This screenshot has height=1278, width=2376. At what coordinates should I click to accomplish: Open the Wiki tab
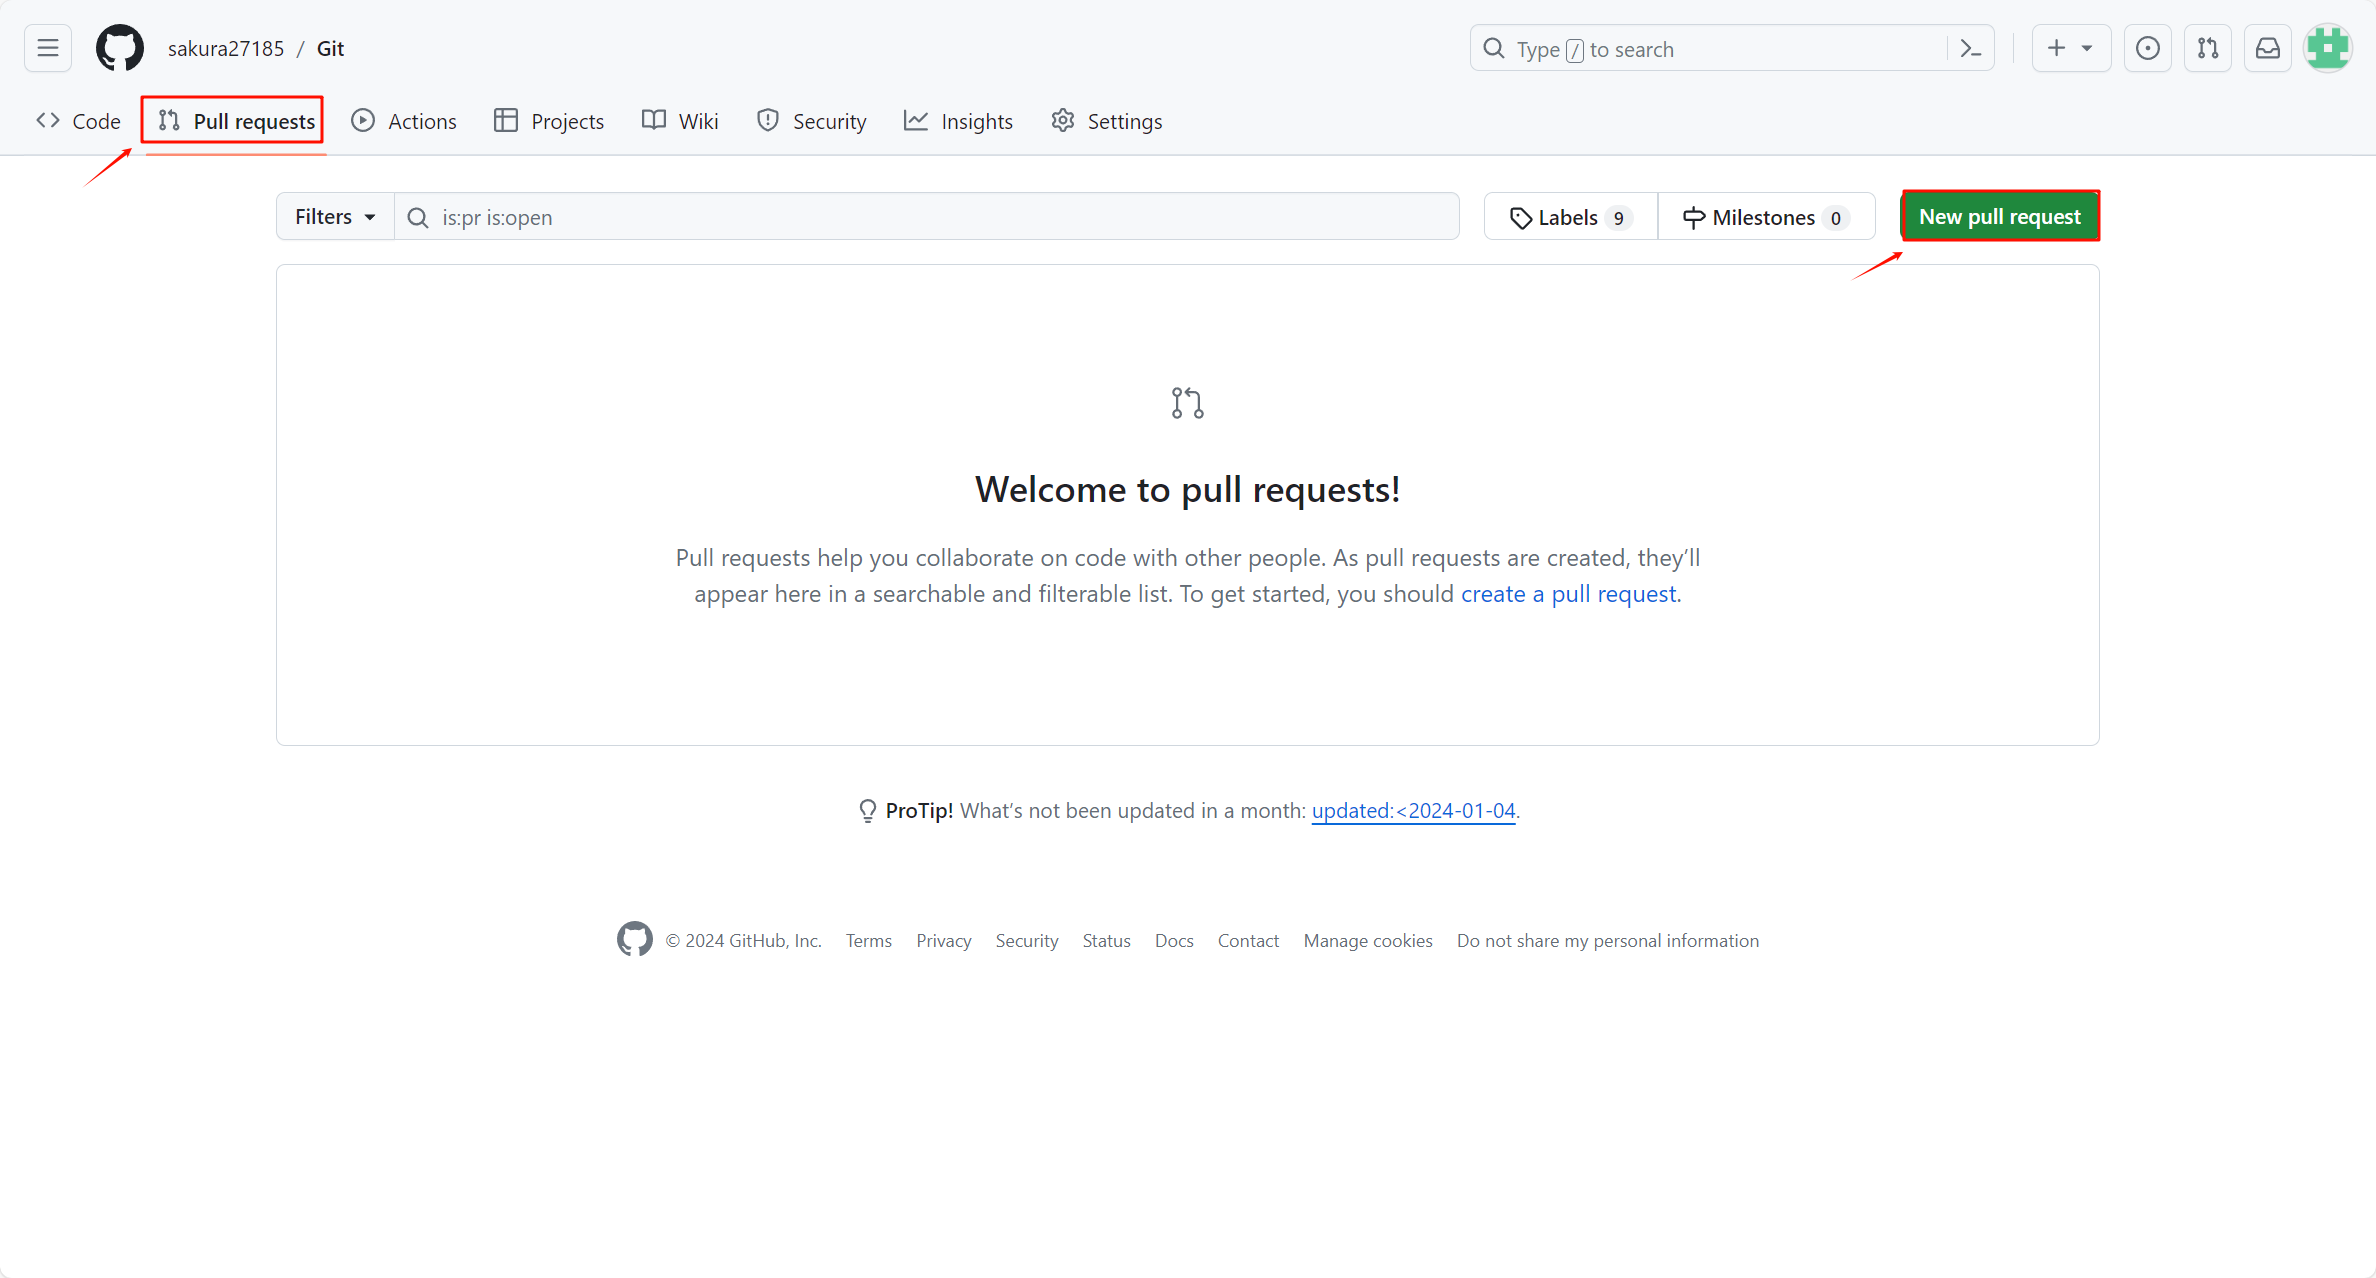[x=680, y=121]
